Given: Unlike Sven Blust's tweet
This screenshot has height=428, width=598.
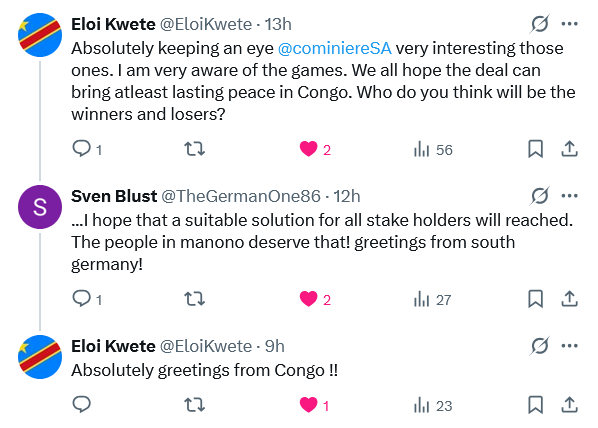Looking at the screenshot, I should tap(315, 299).
